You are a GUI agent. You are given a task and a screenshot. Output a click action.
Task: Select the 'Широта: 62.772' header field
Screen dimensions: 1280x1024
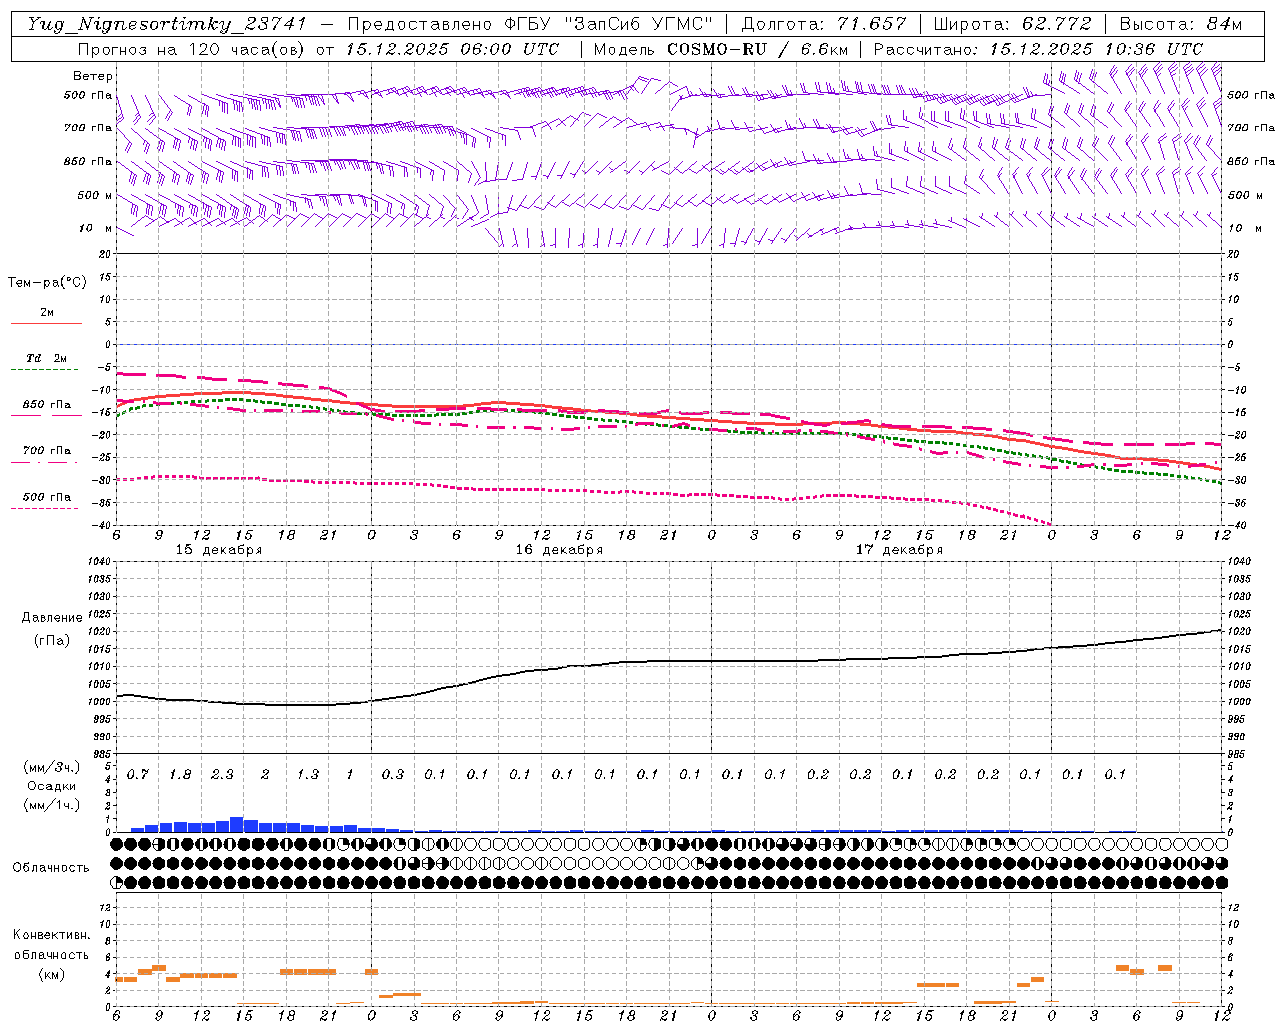pos(1013,24)
